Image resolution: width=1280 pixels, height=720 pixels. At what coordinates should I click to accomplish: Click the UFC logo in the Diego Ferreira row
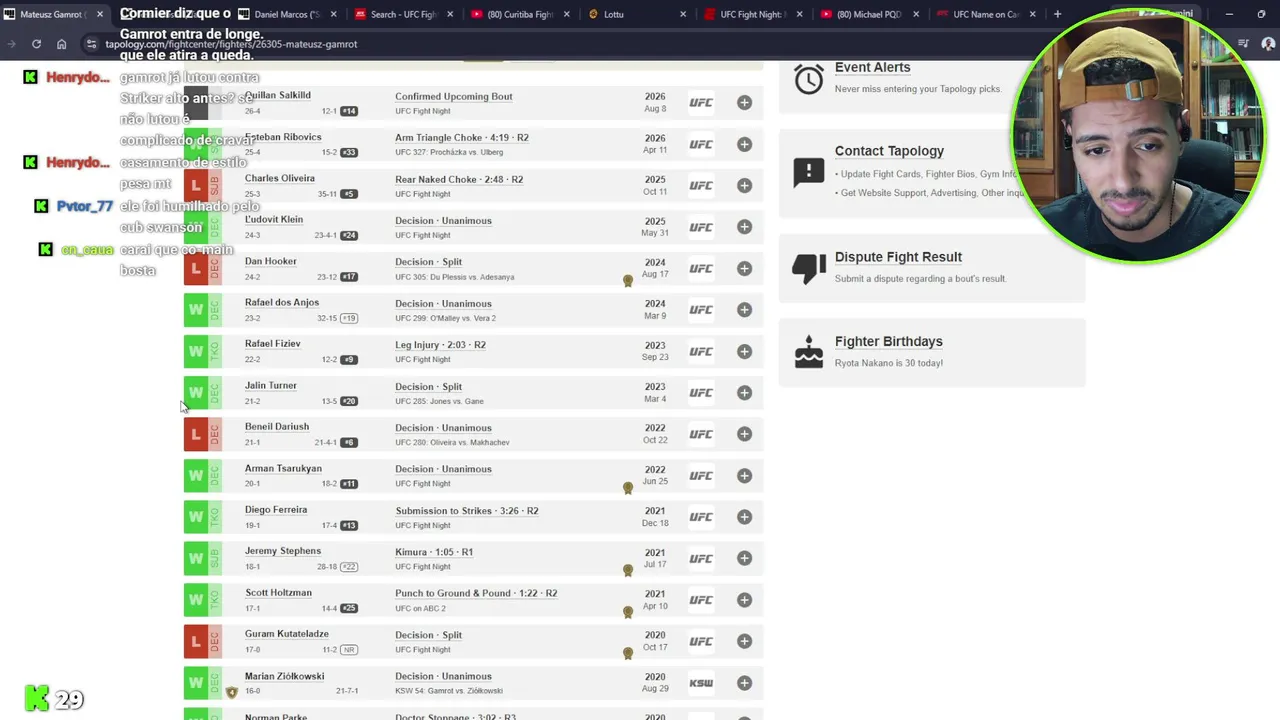click(701, 517)
